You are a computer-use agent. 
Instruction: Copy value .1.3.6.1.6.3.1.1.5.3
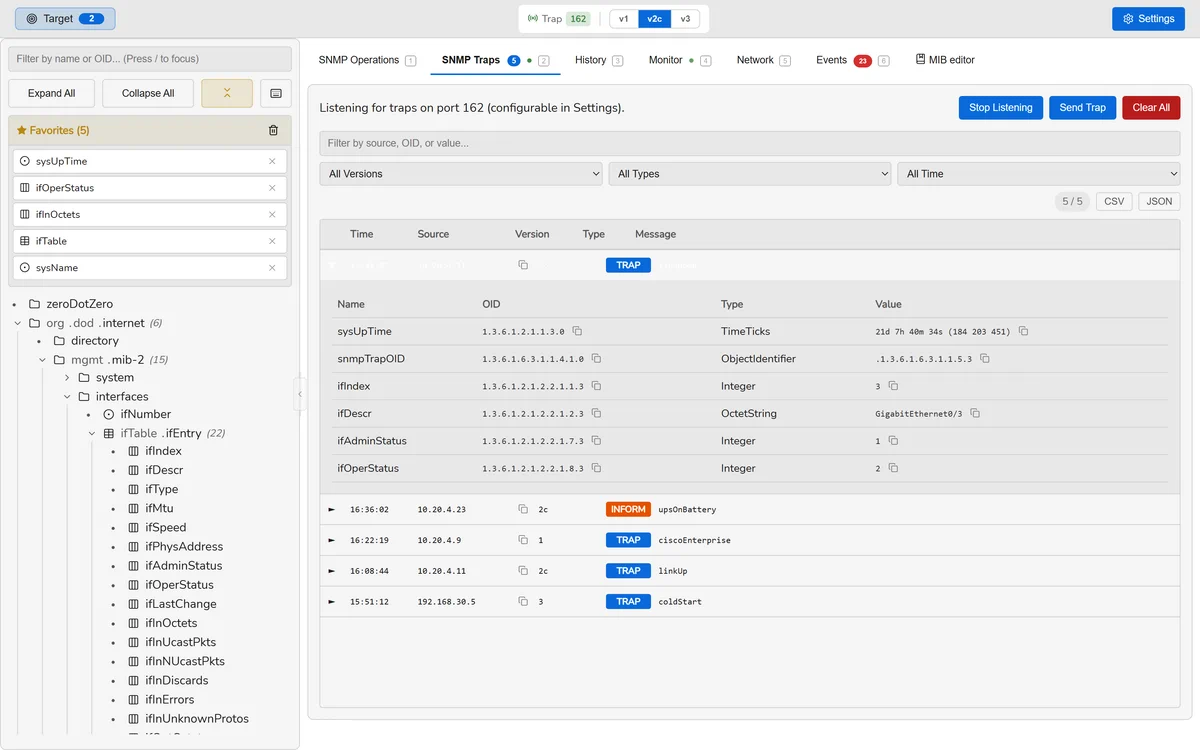[x=984, y=358]
